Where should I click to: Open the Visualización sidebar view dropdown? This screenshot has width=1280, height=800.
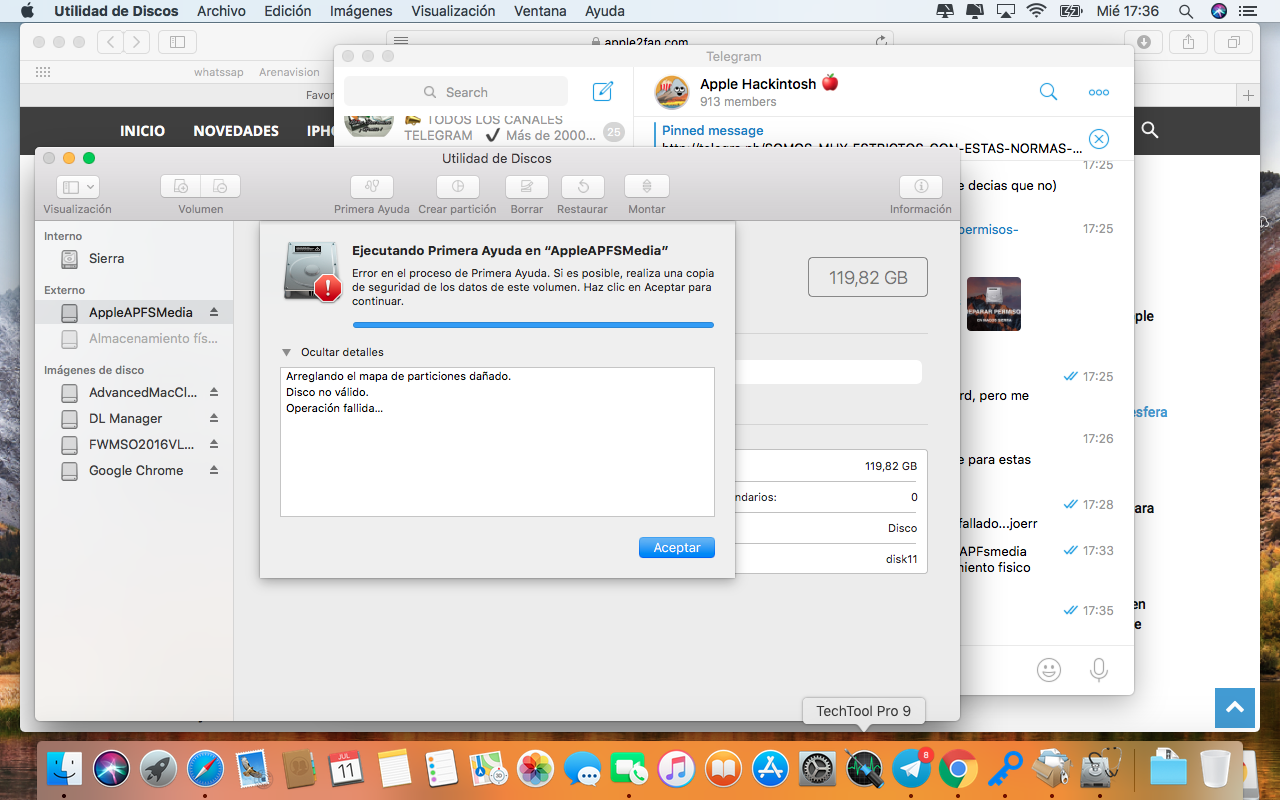pyautogui.click(x=77, y=186)
